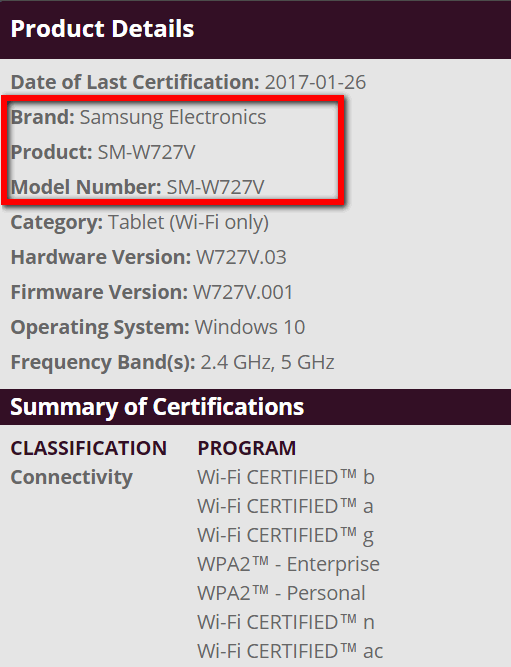Screen dimensions: 511x667
Task: Click the Connectivity classification label
Action: click(x=71, y=477)
